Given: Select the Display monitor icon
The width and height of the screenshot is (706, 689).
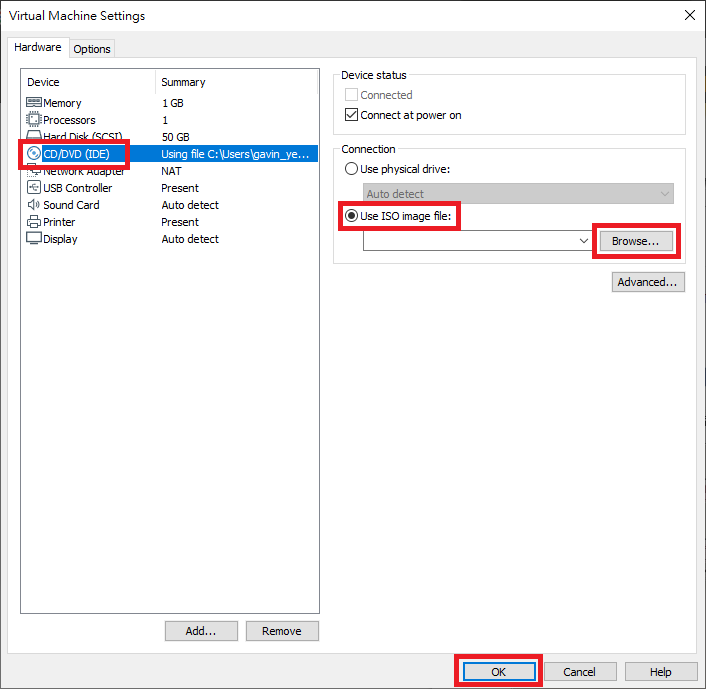Looking at the screenshot, I should (x=34, y=239).
